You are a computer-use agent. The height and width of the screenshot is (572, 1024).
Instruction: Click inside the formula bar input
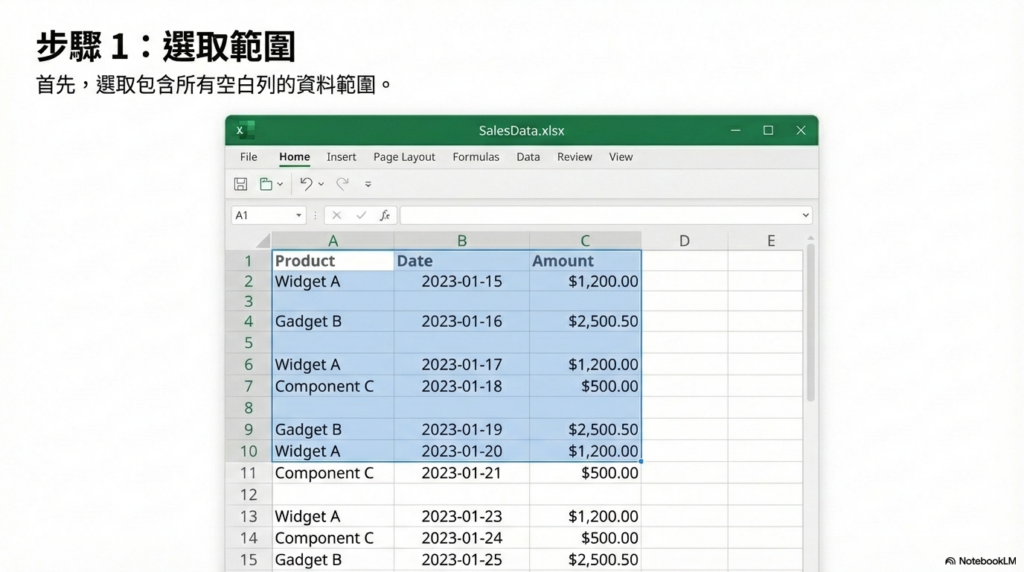pyautogui.click(x=600, y=215)
